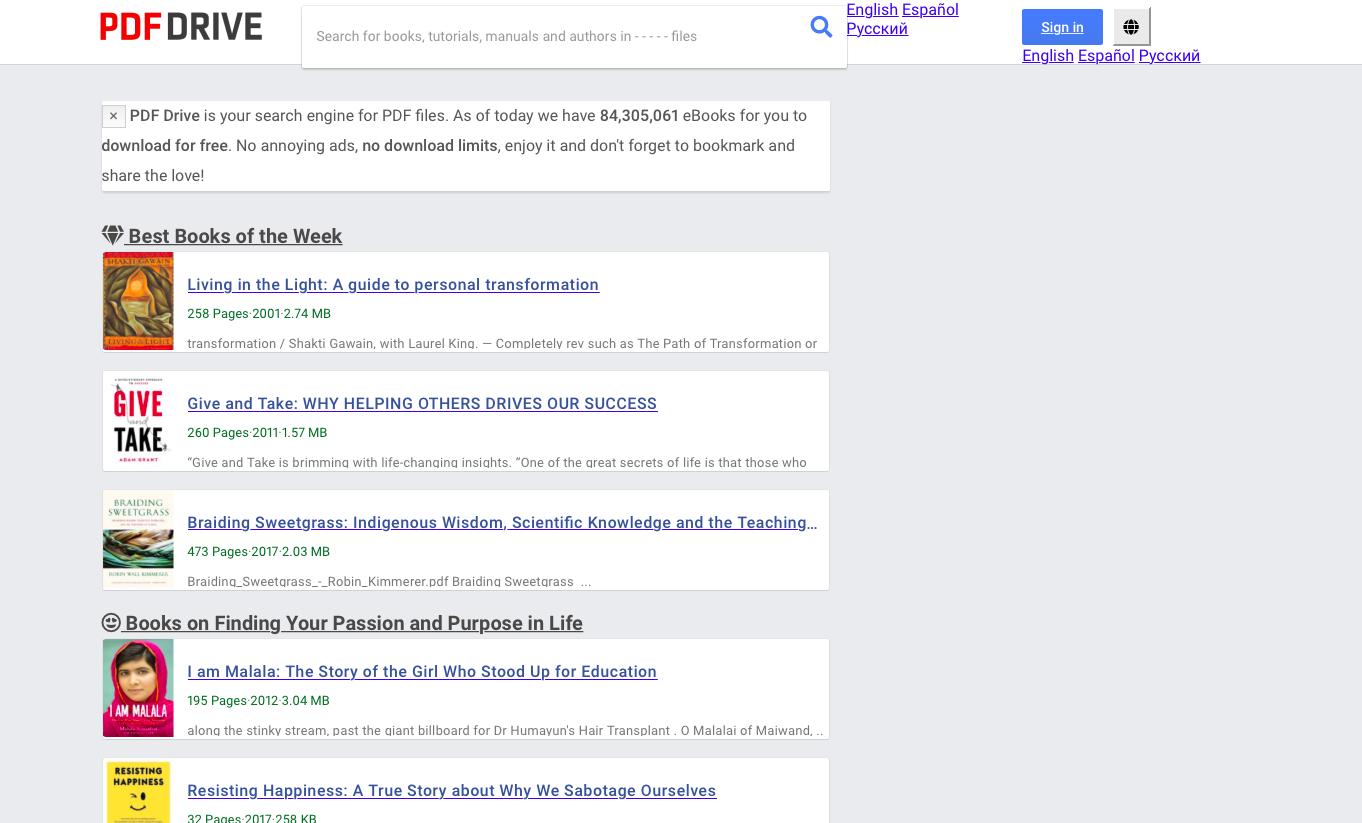Click 'no download limits' bold text
The width and height of the screenshot is (1362, 823).
click(x=429, y=146)
